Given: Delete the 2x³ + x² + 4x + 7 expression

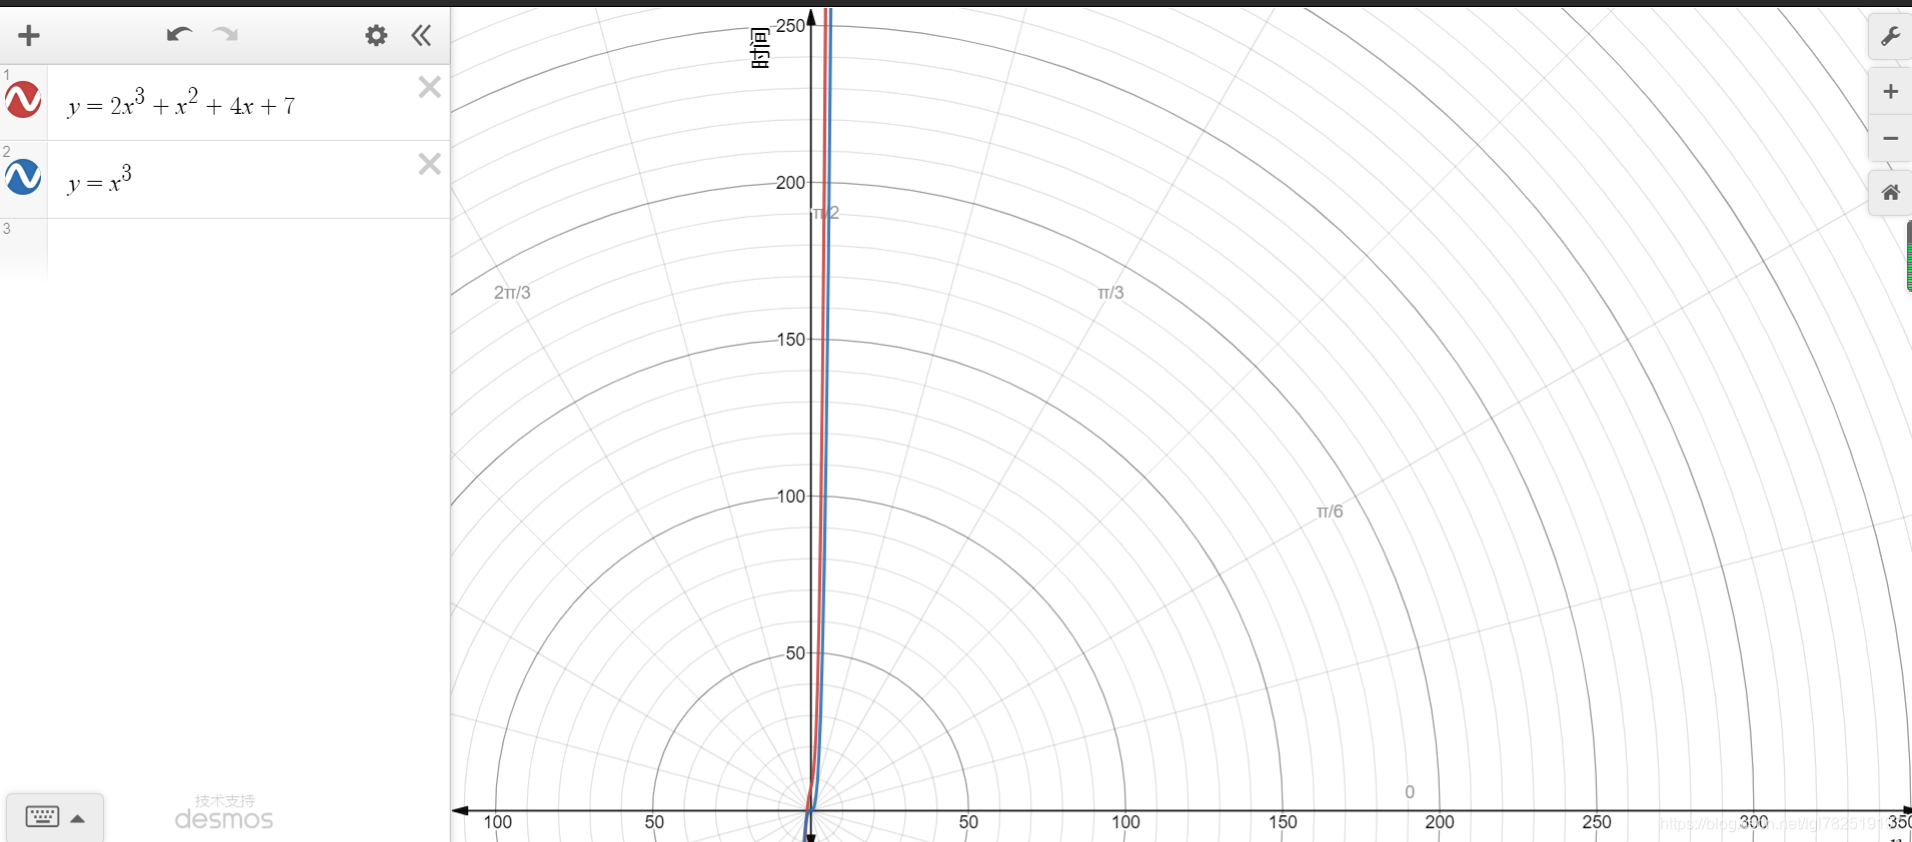Looking at the screenshot, I should (x=429, y=88).
